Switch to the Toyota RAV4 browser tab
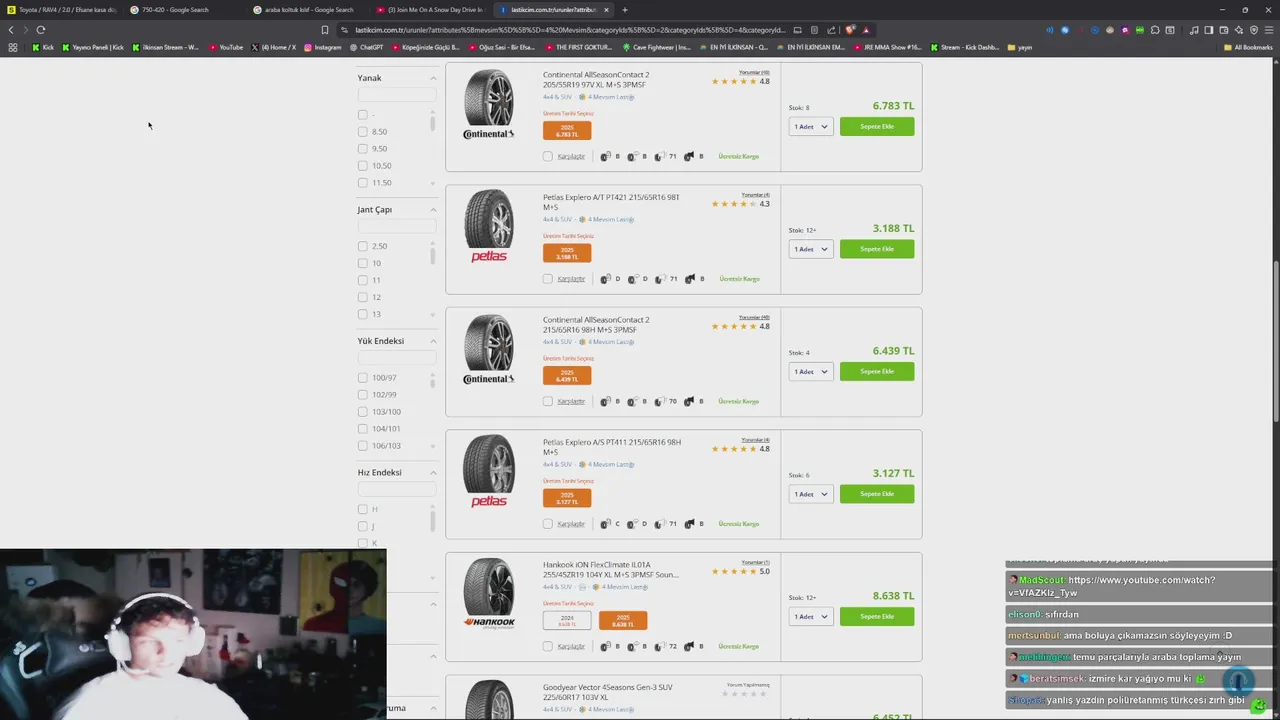The height and width of the screenshot is (720, 1280). click(x=60, y=10)
